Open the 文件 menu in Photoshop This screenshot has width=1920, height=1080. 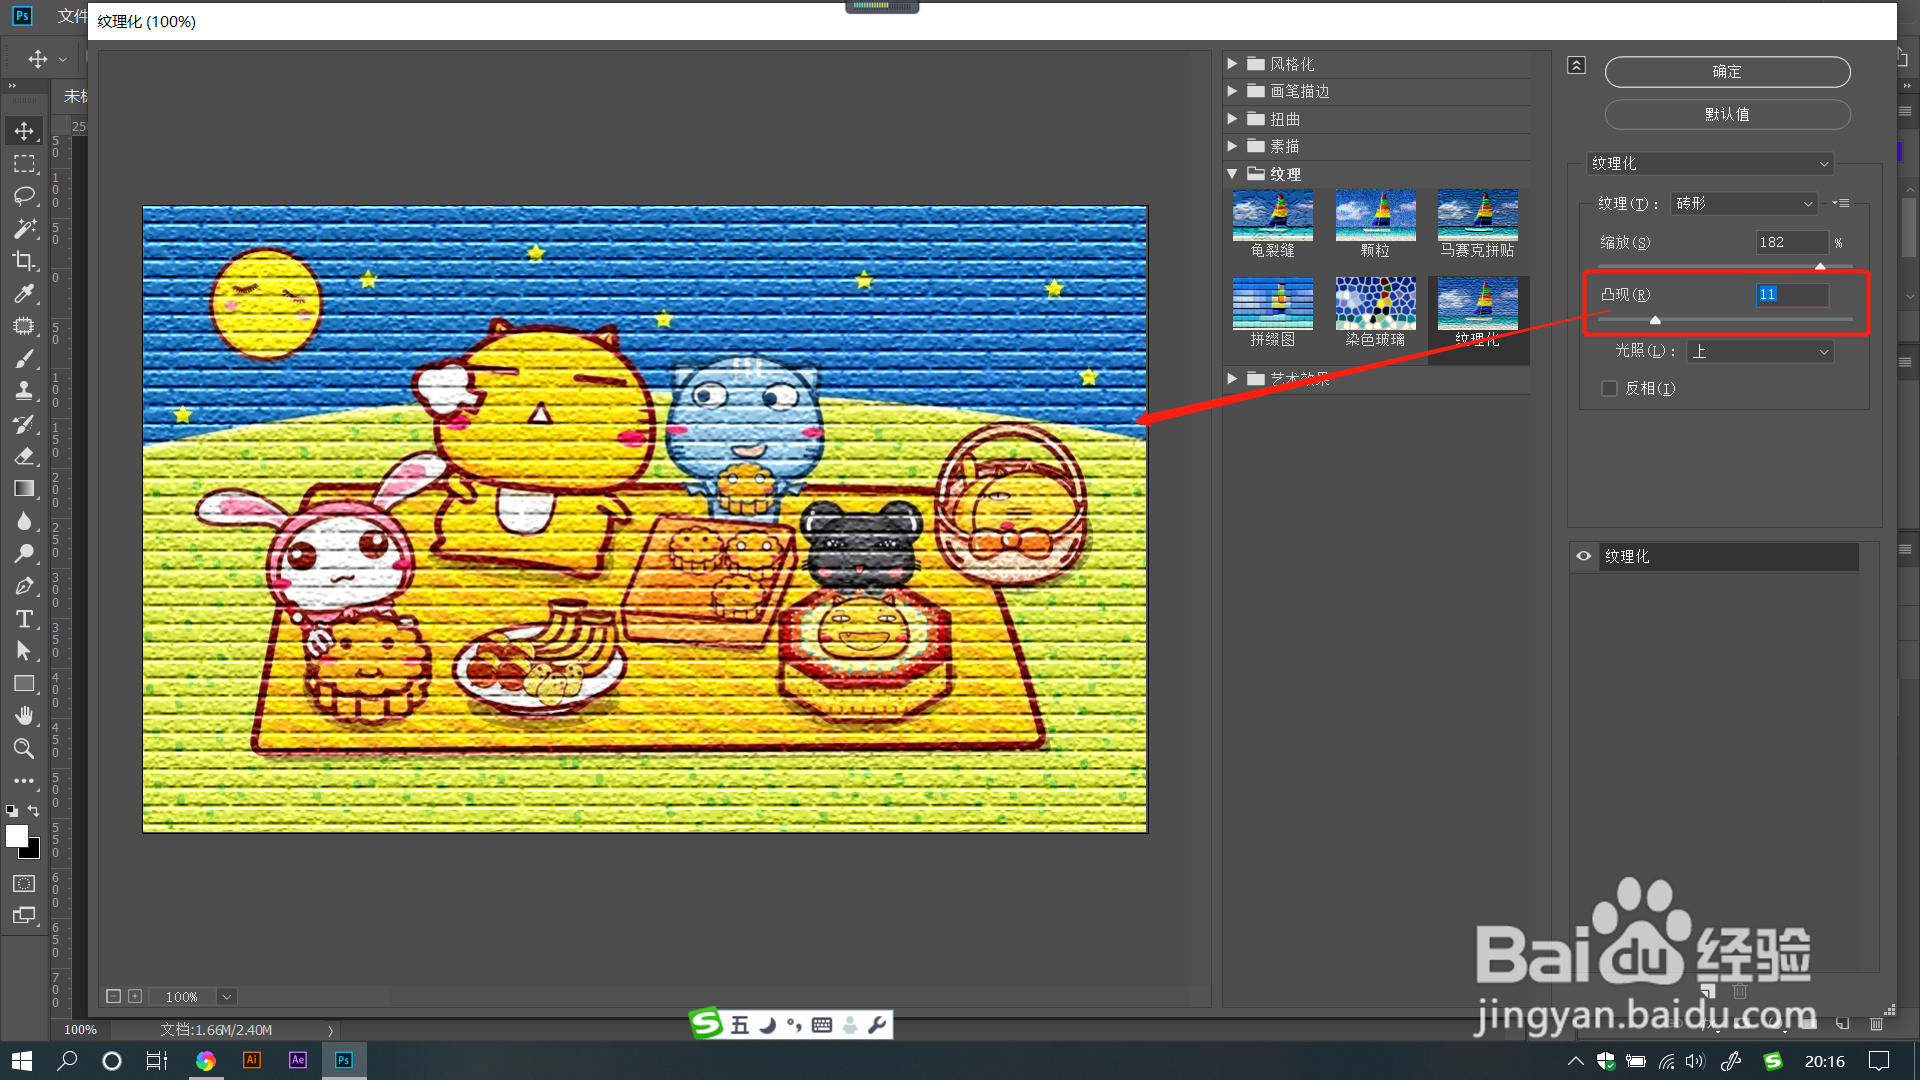coord(72,16)
